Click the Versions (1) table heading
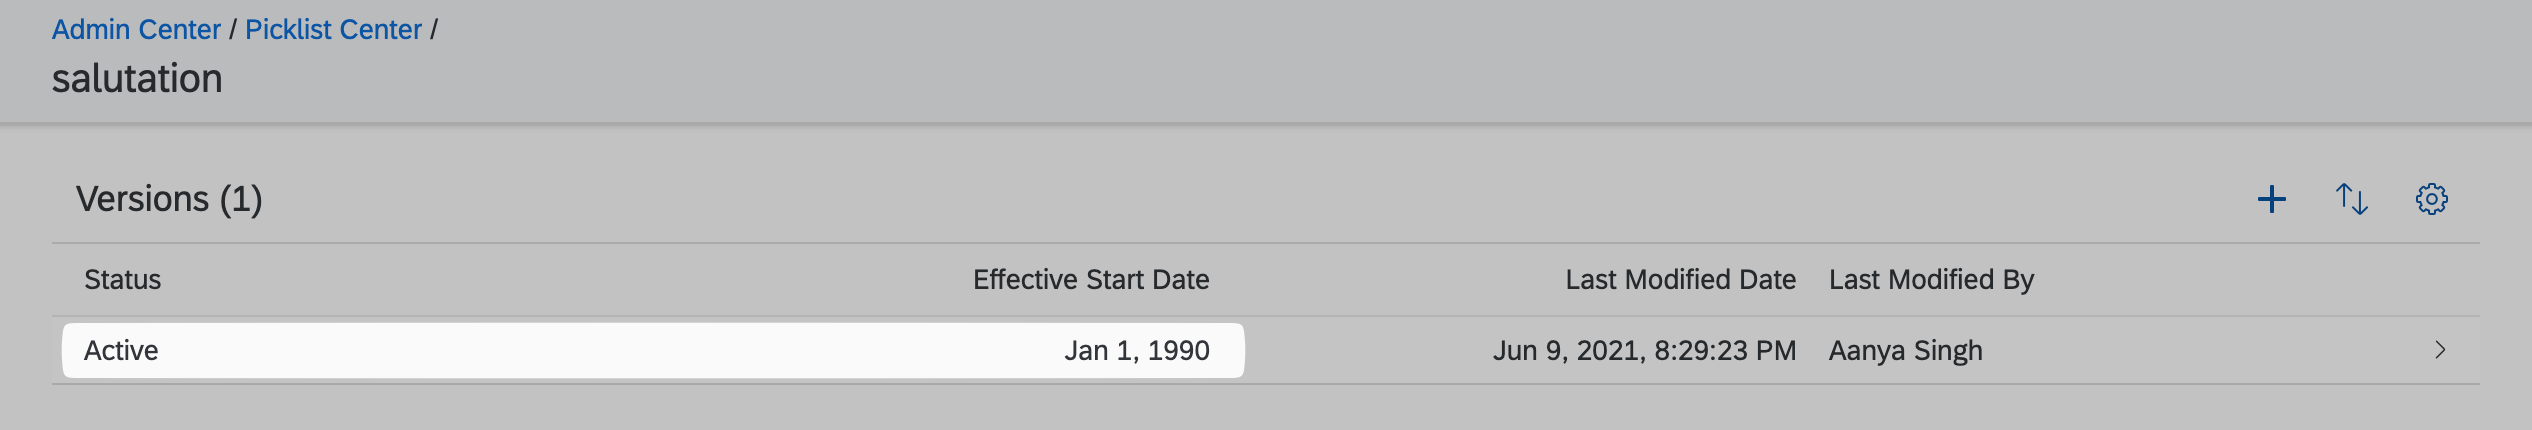The height and width of the screenshot is (430, 2532). [169, 199]
